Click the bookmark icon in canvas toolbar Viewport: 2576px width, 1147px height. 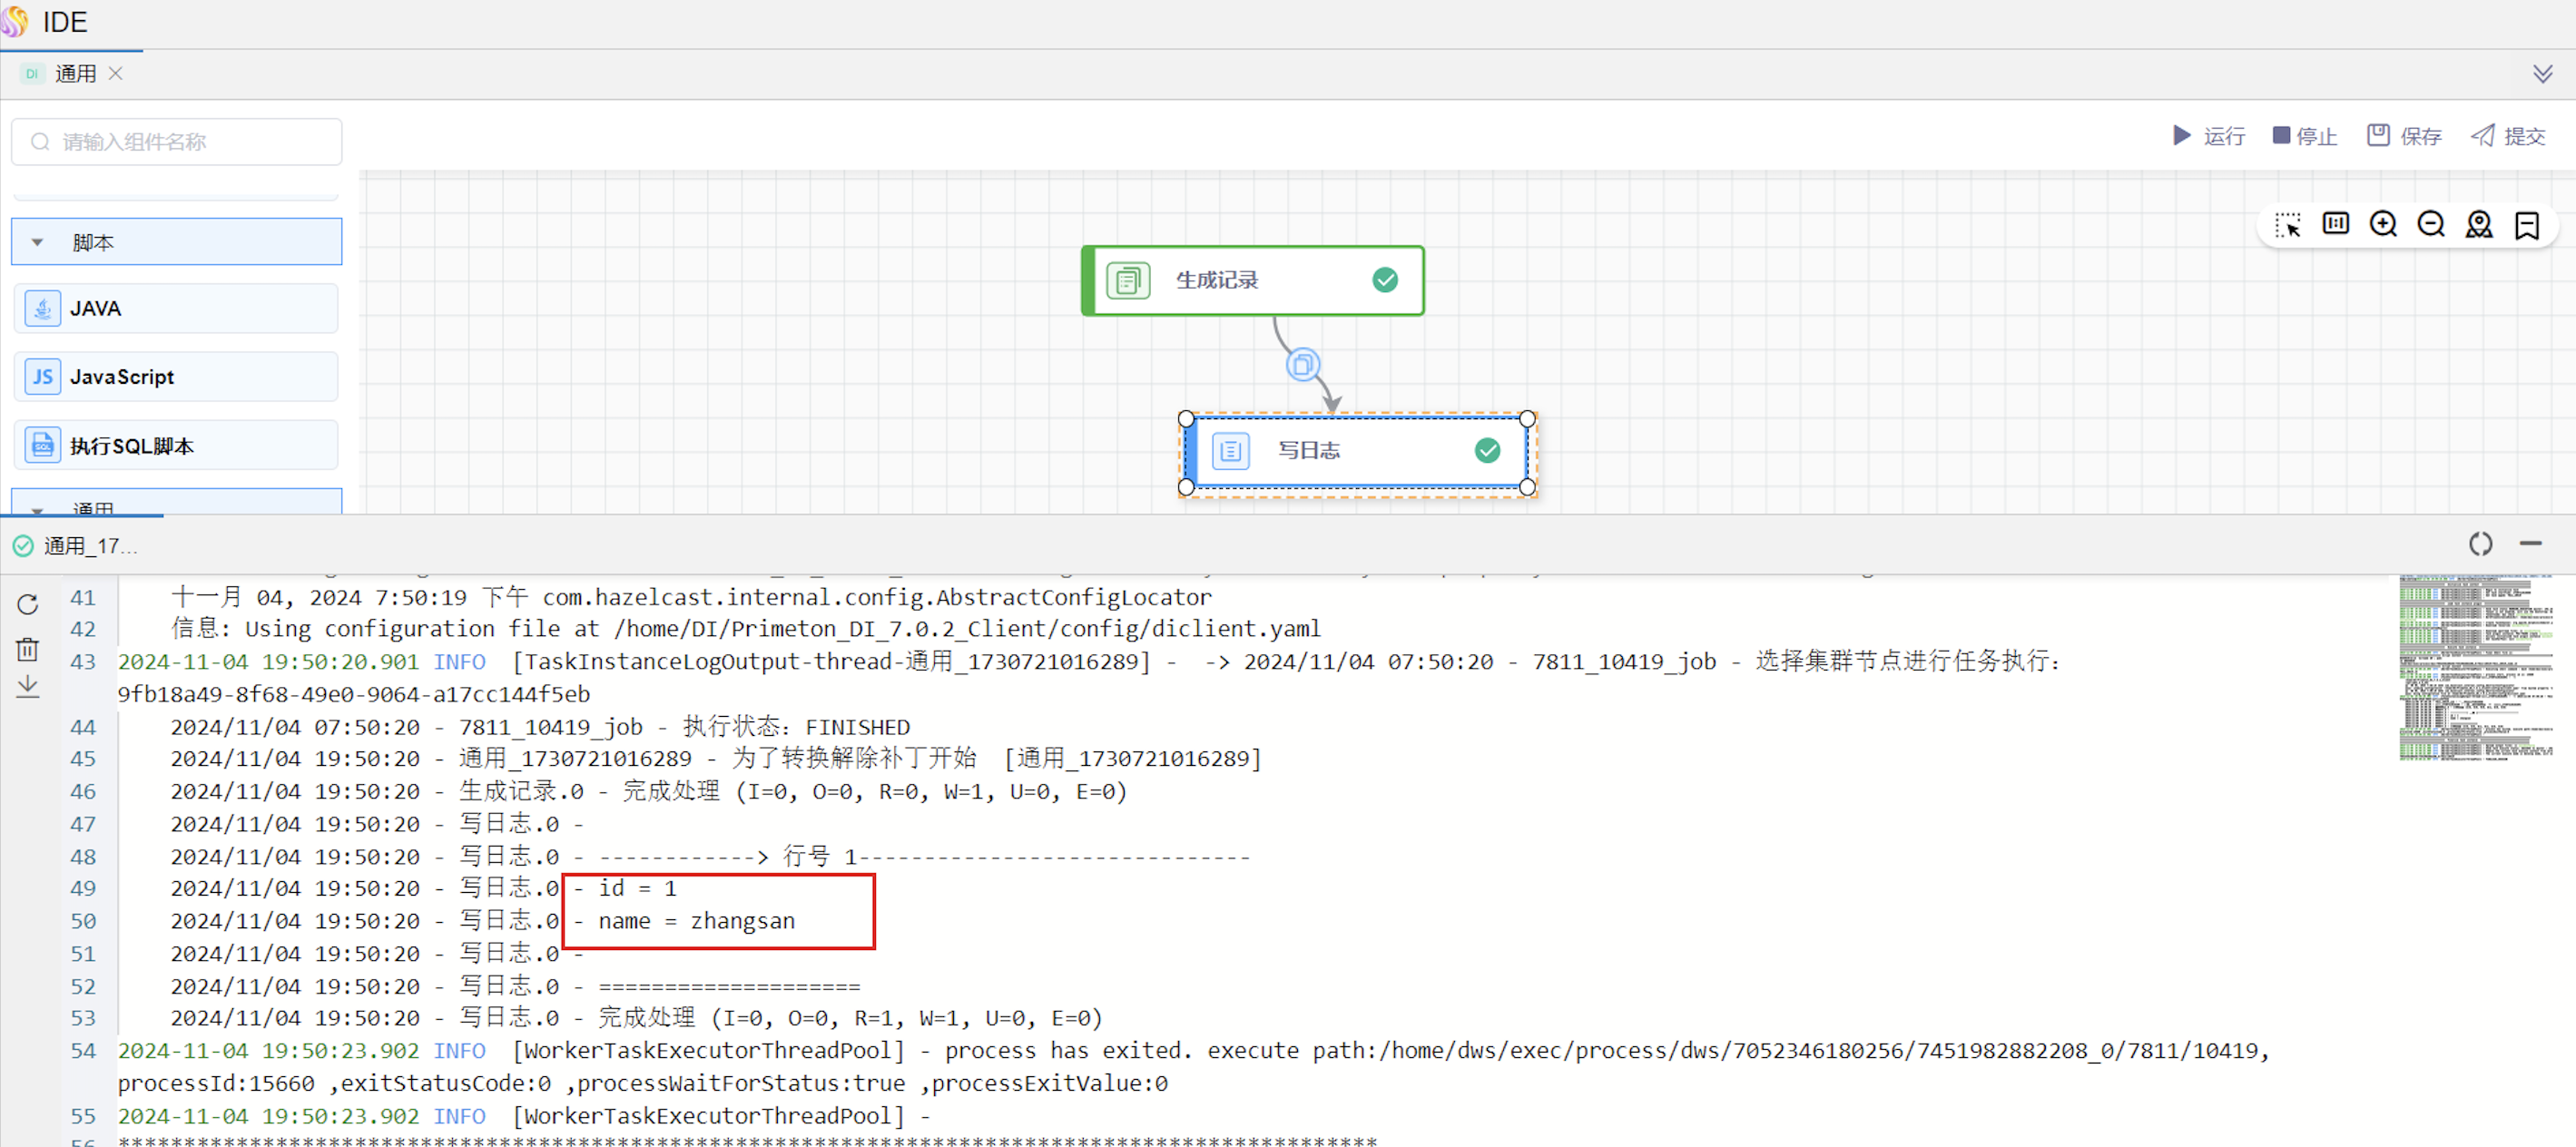2526,225
